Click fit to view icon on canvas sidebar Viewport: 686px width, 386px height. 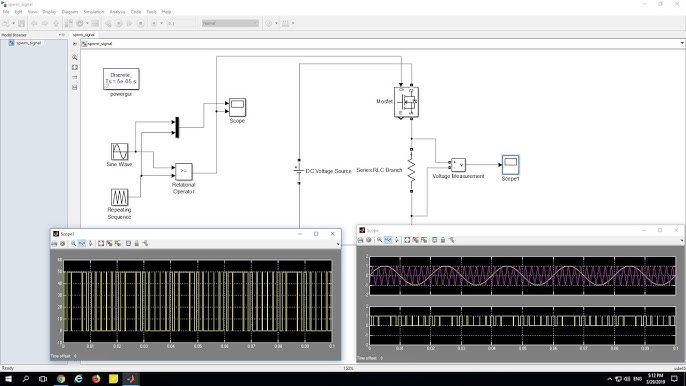click(x=75, y=67)
